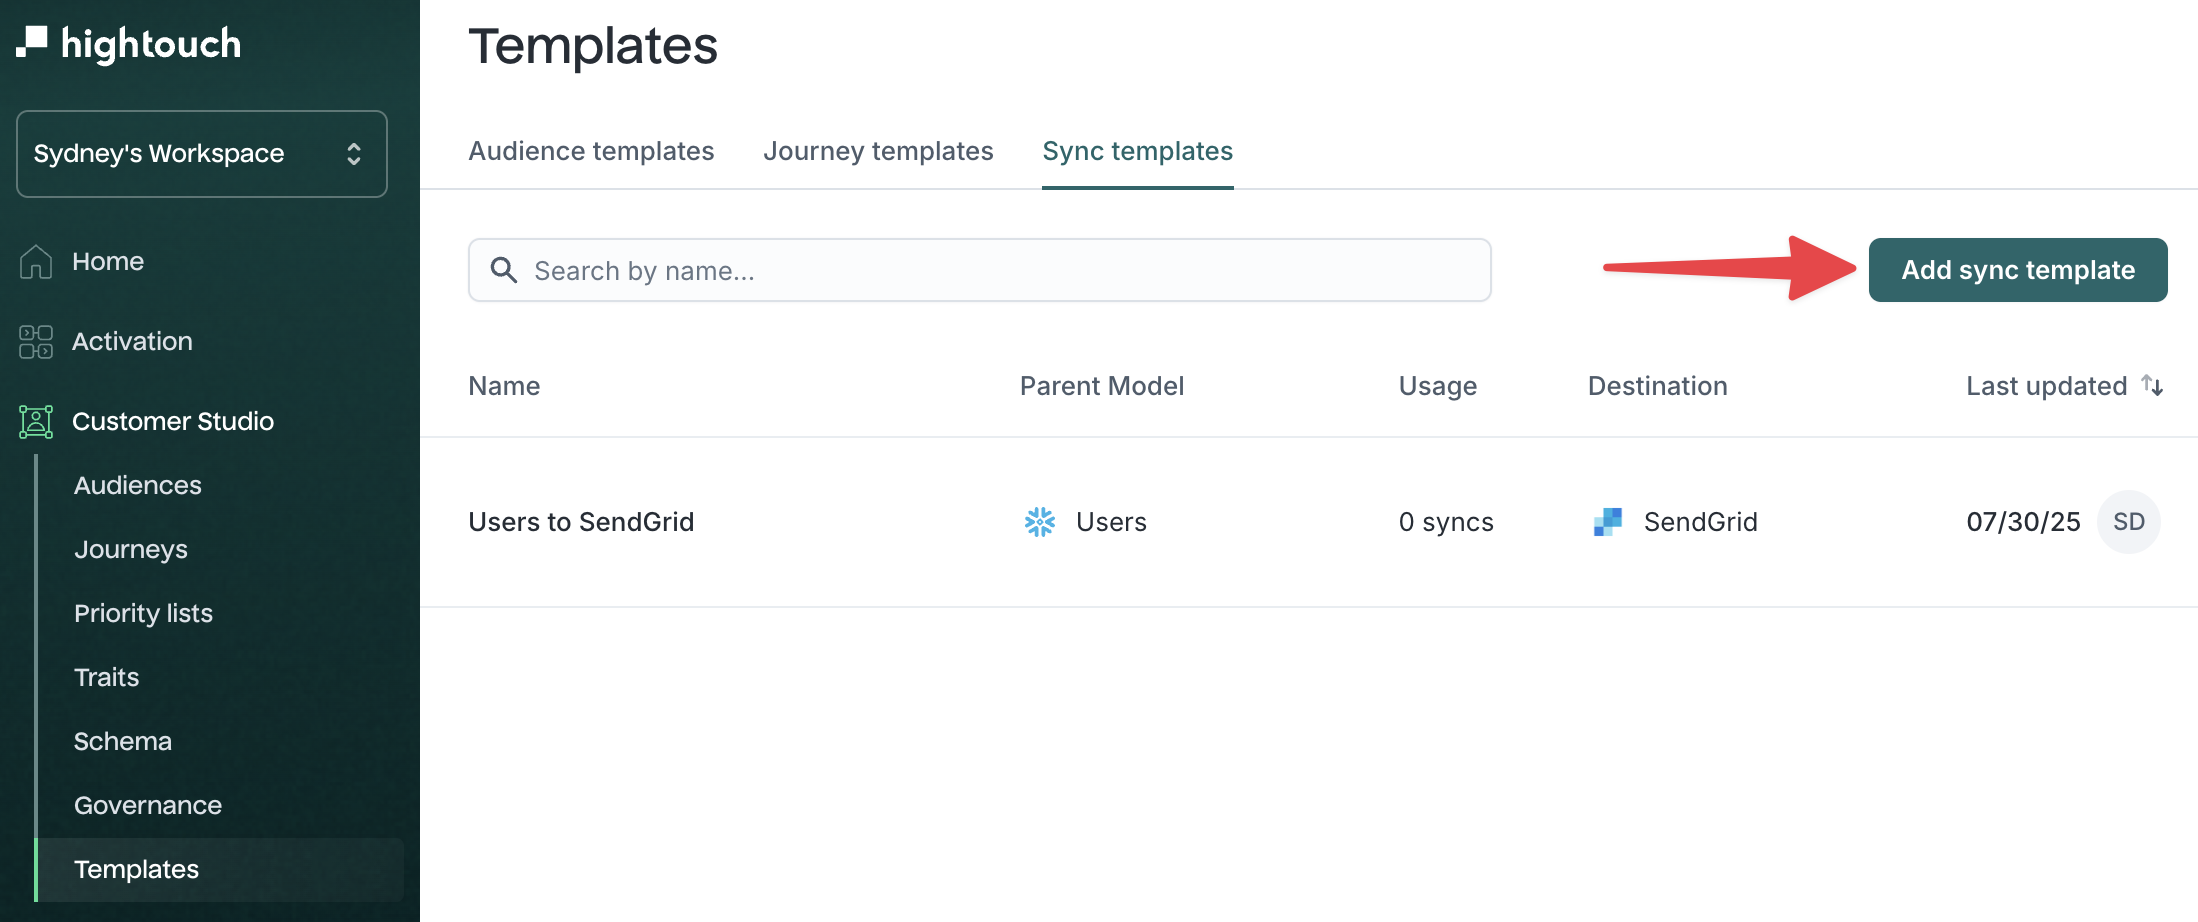Screen dimensions: 2198x922
Task: Click the 07/30/25 date cell
Action: coord(2024,522)
